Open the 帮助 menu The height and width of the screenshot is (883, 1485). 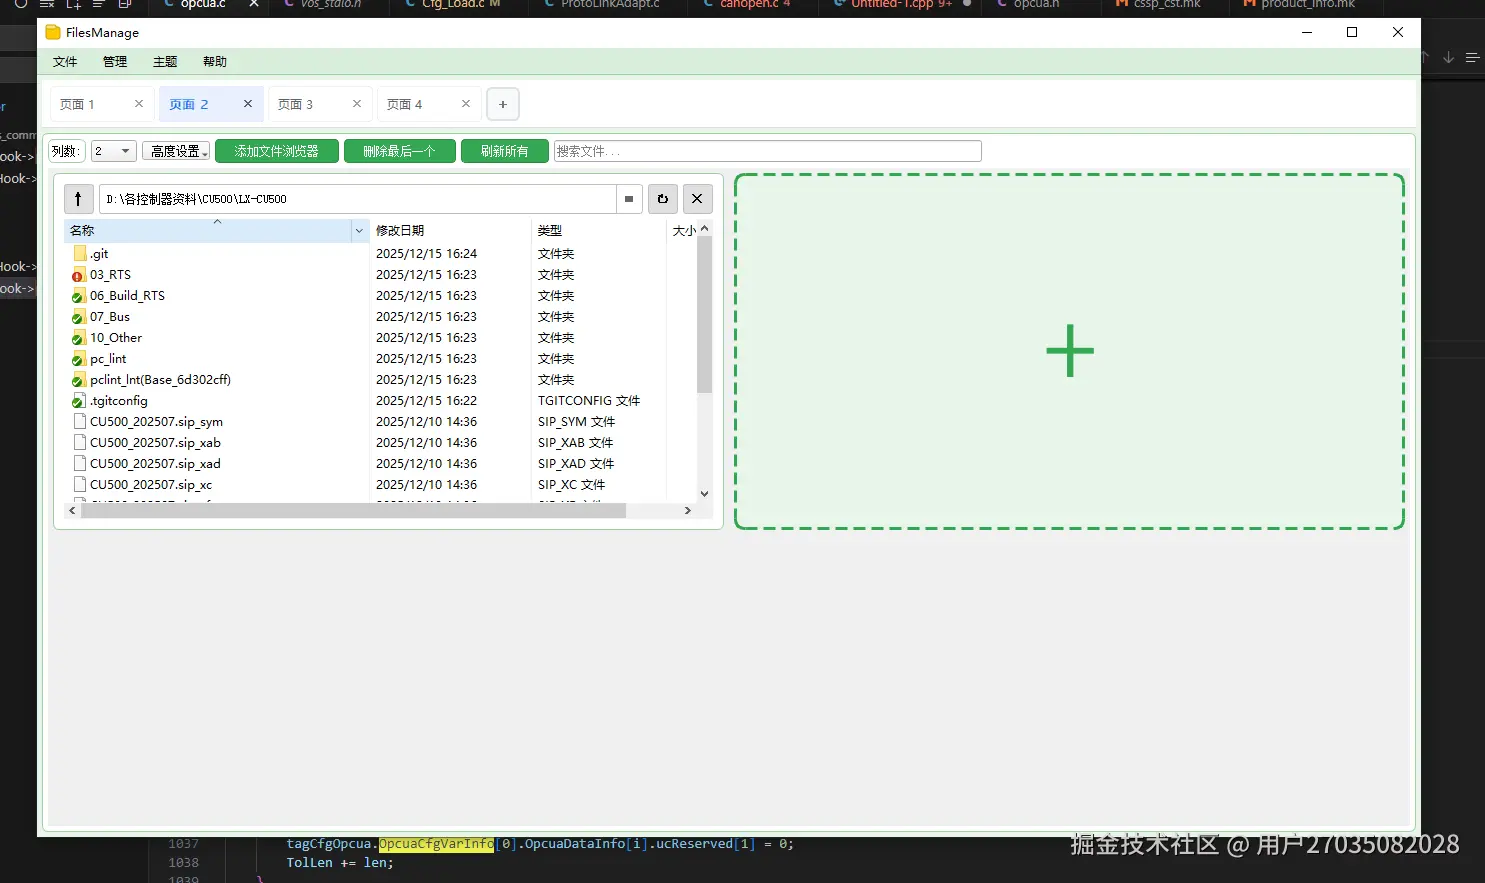point(215,62)
